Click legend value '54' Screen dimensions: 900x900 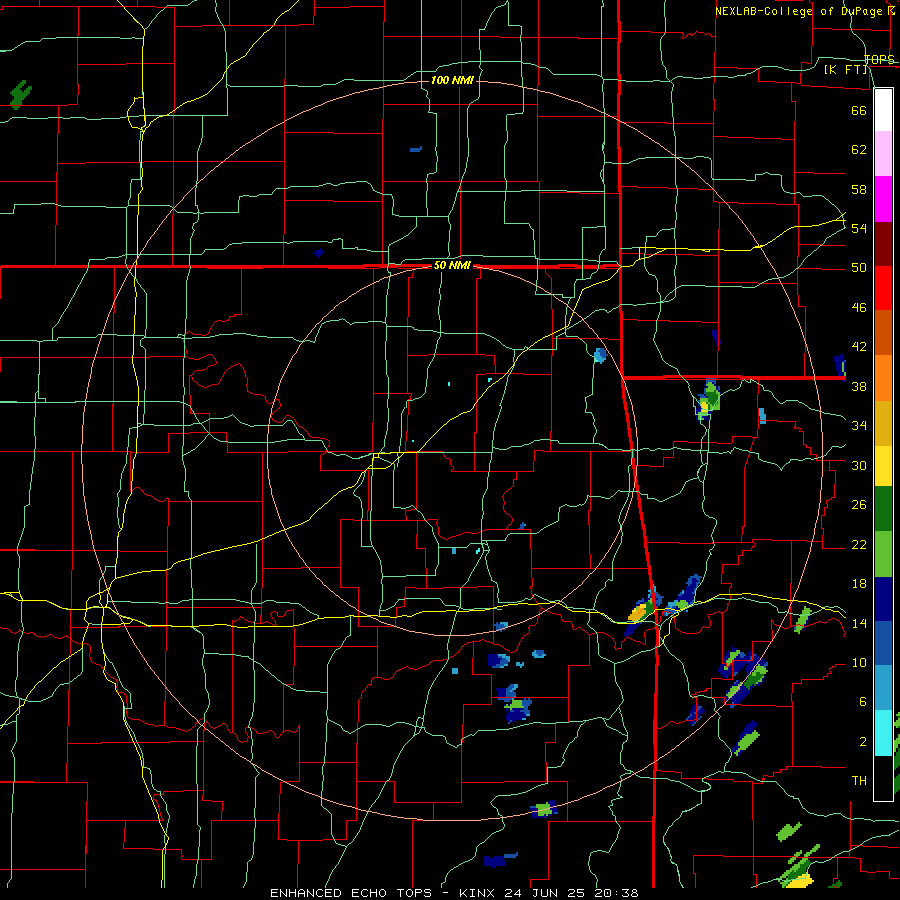[x=859, y=228]
